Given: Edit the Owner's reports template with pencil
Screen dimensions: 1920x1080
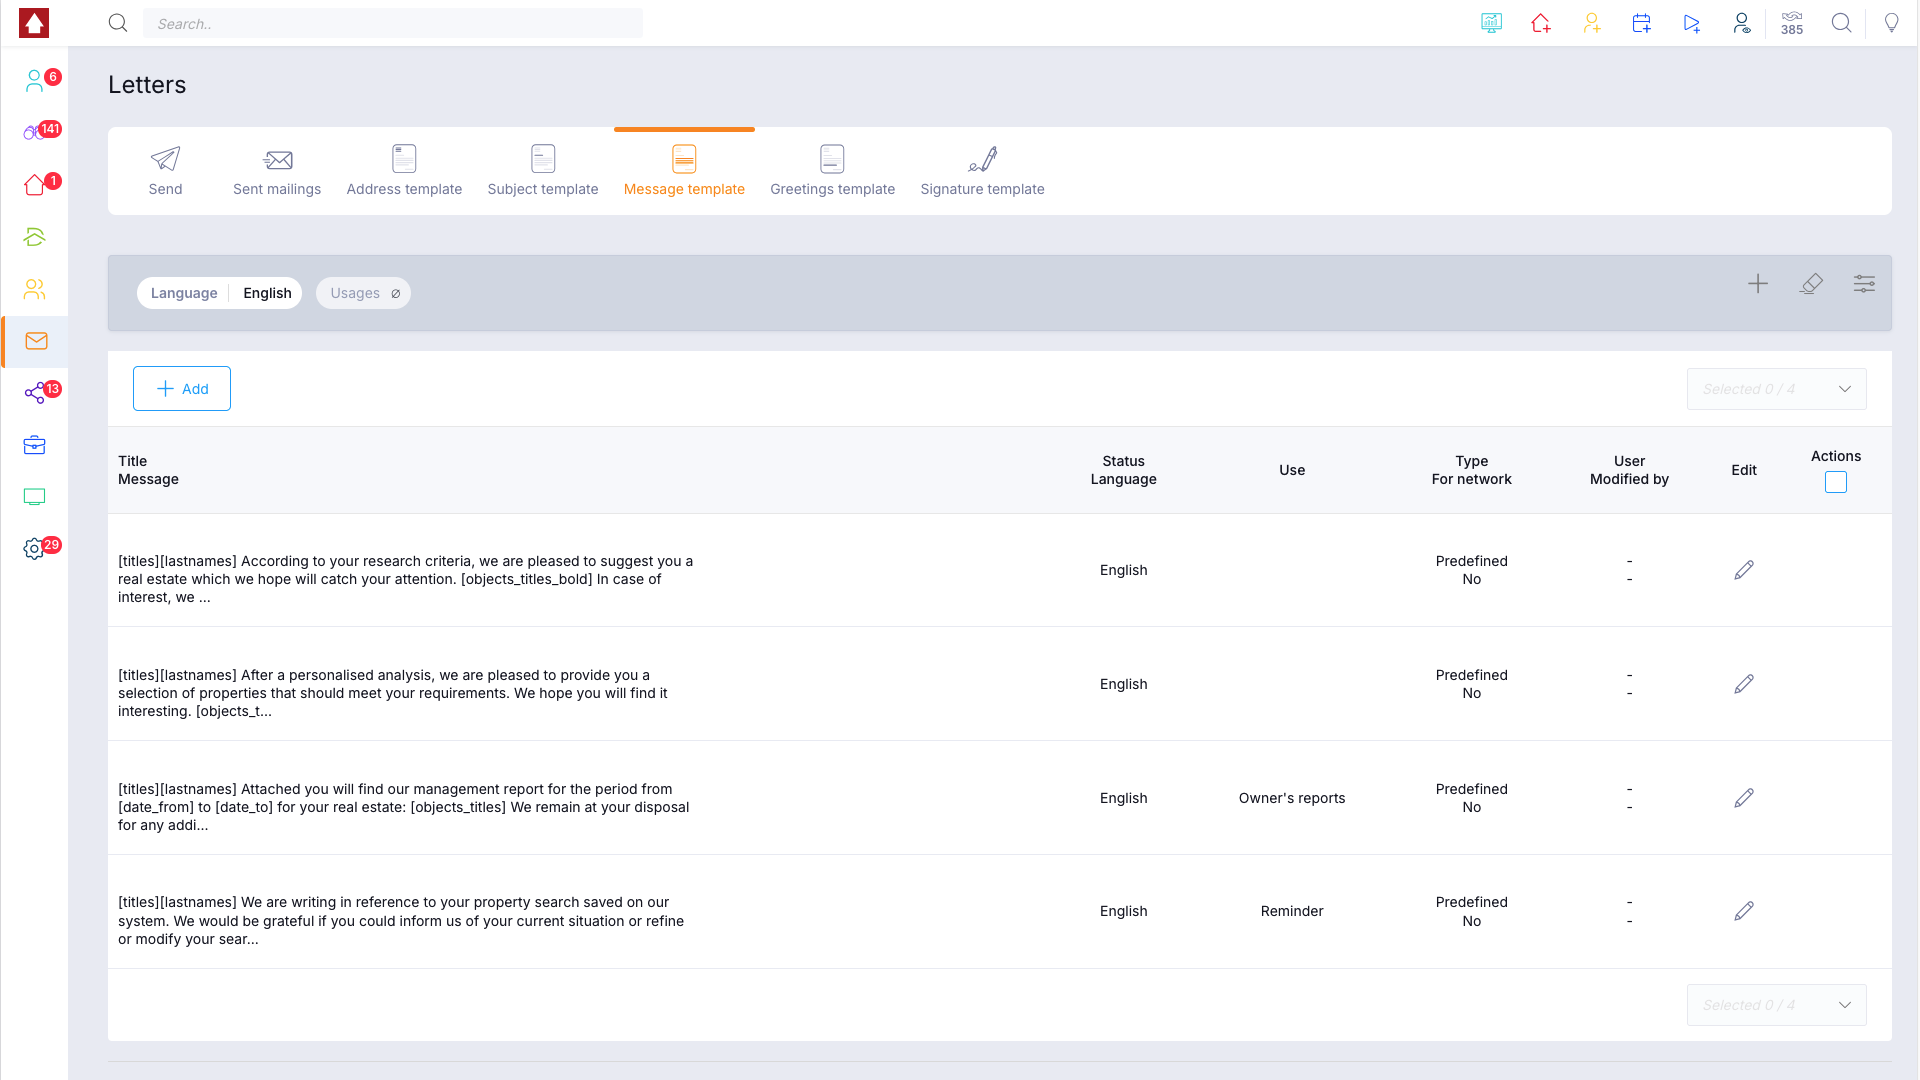Looking at the screenshot, I should [1744, 798].
